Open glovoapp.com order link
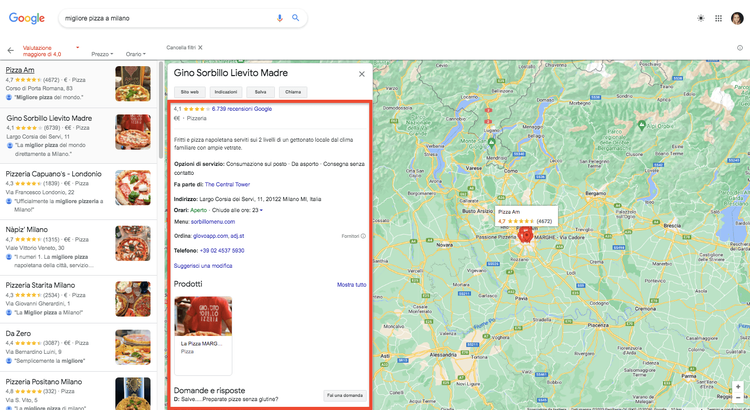The width and height of the screenshot is (750, 410). click(x=210, y=236)
